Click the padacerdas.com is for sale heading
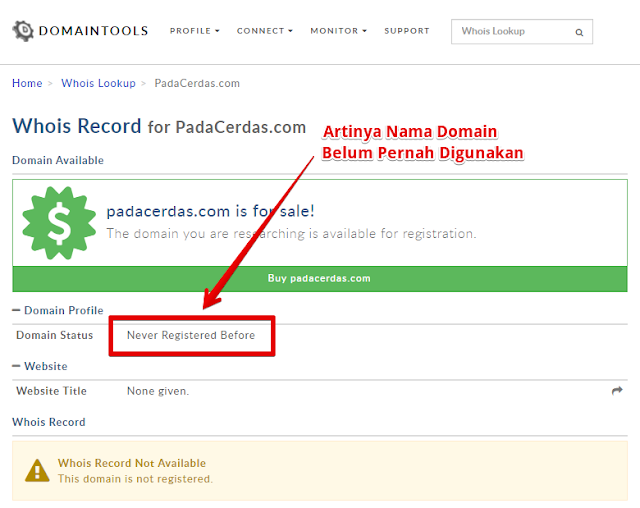The height and width of the screenshot is (508, 640). pyautogui.click(x=210, y=211)
